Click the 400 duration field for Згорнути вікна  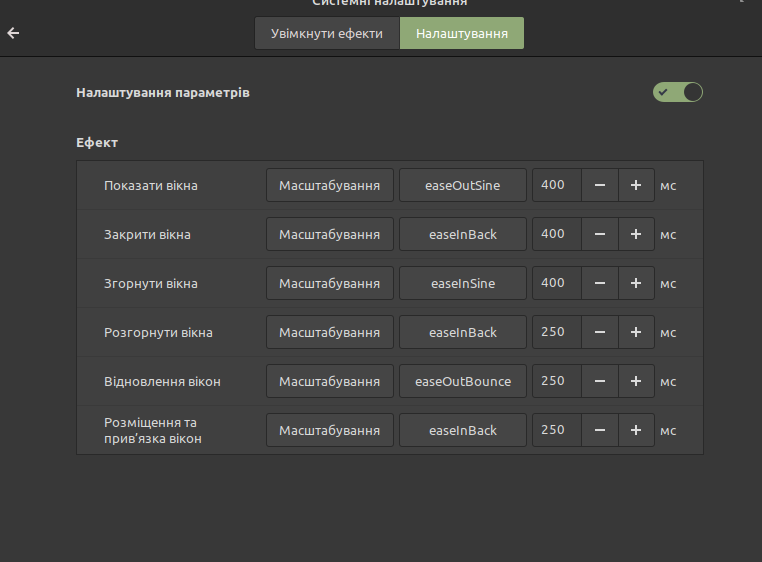click(x=557, y=283)
